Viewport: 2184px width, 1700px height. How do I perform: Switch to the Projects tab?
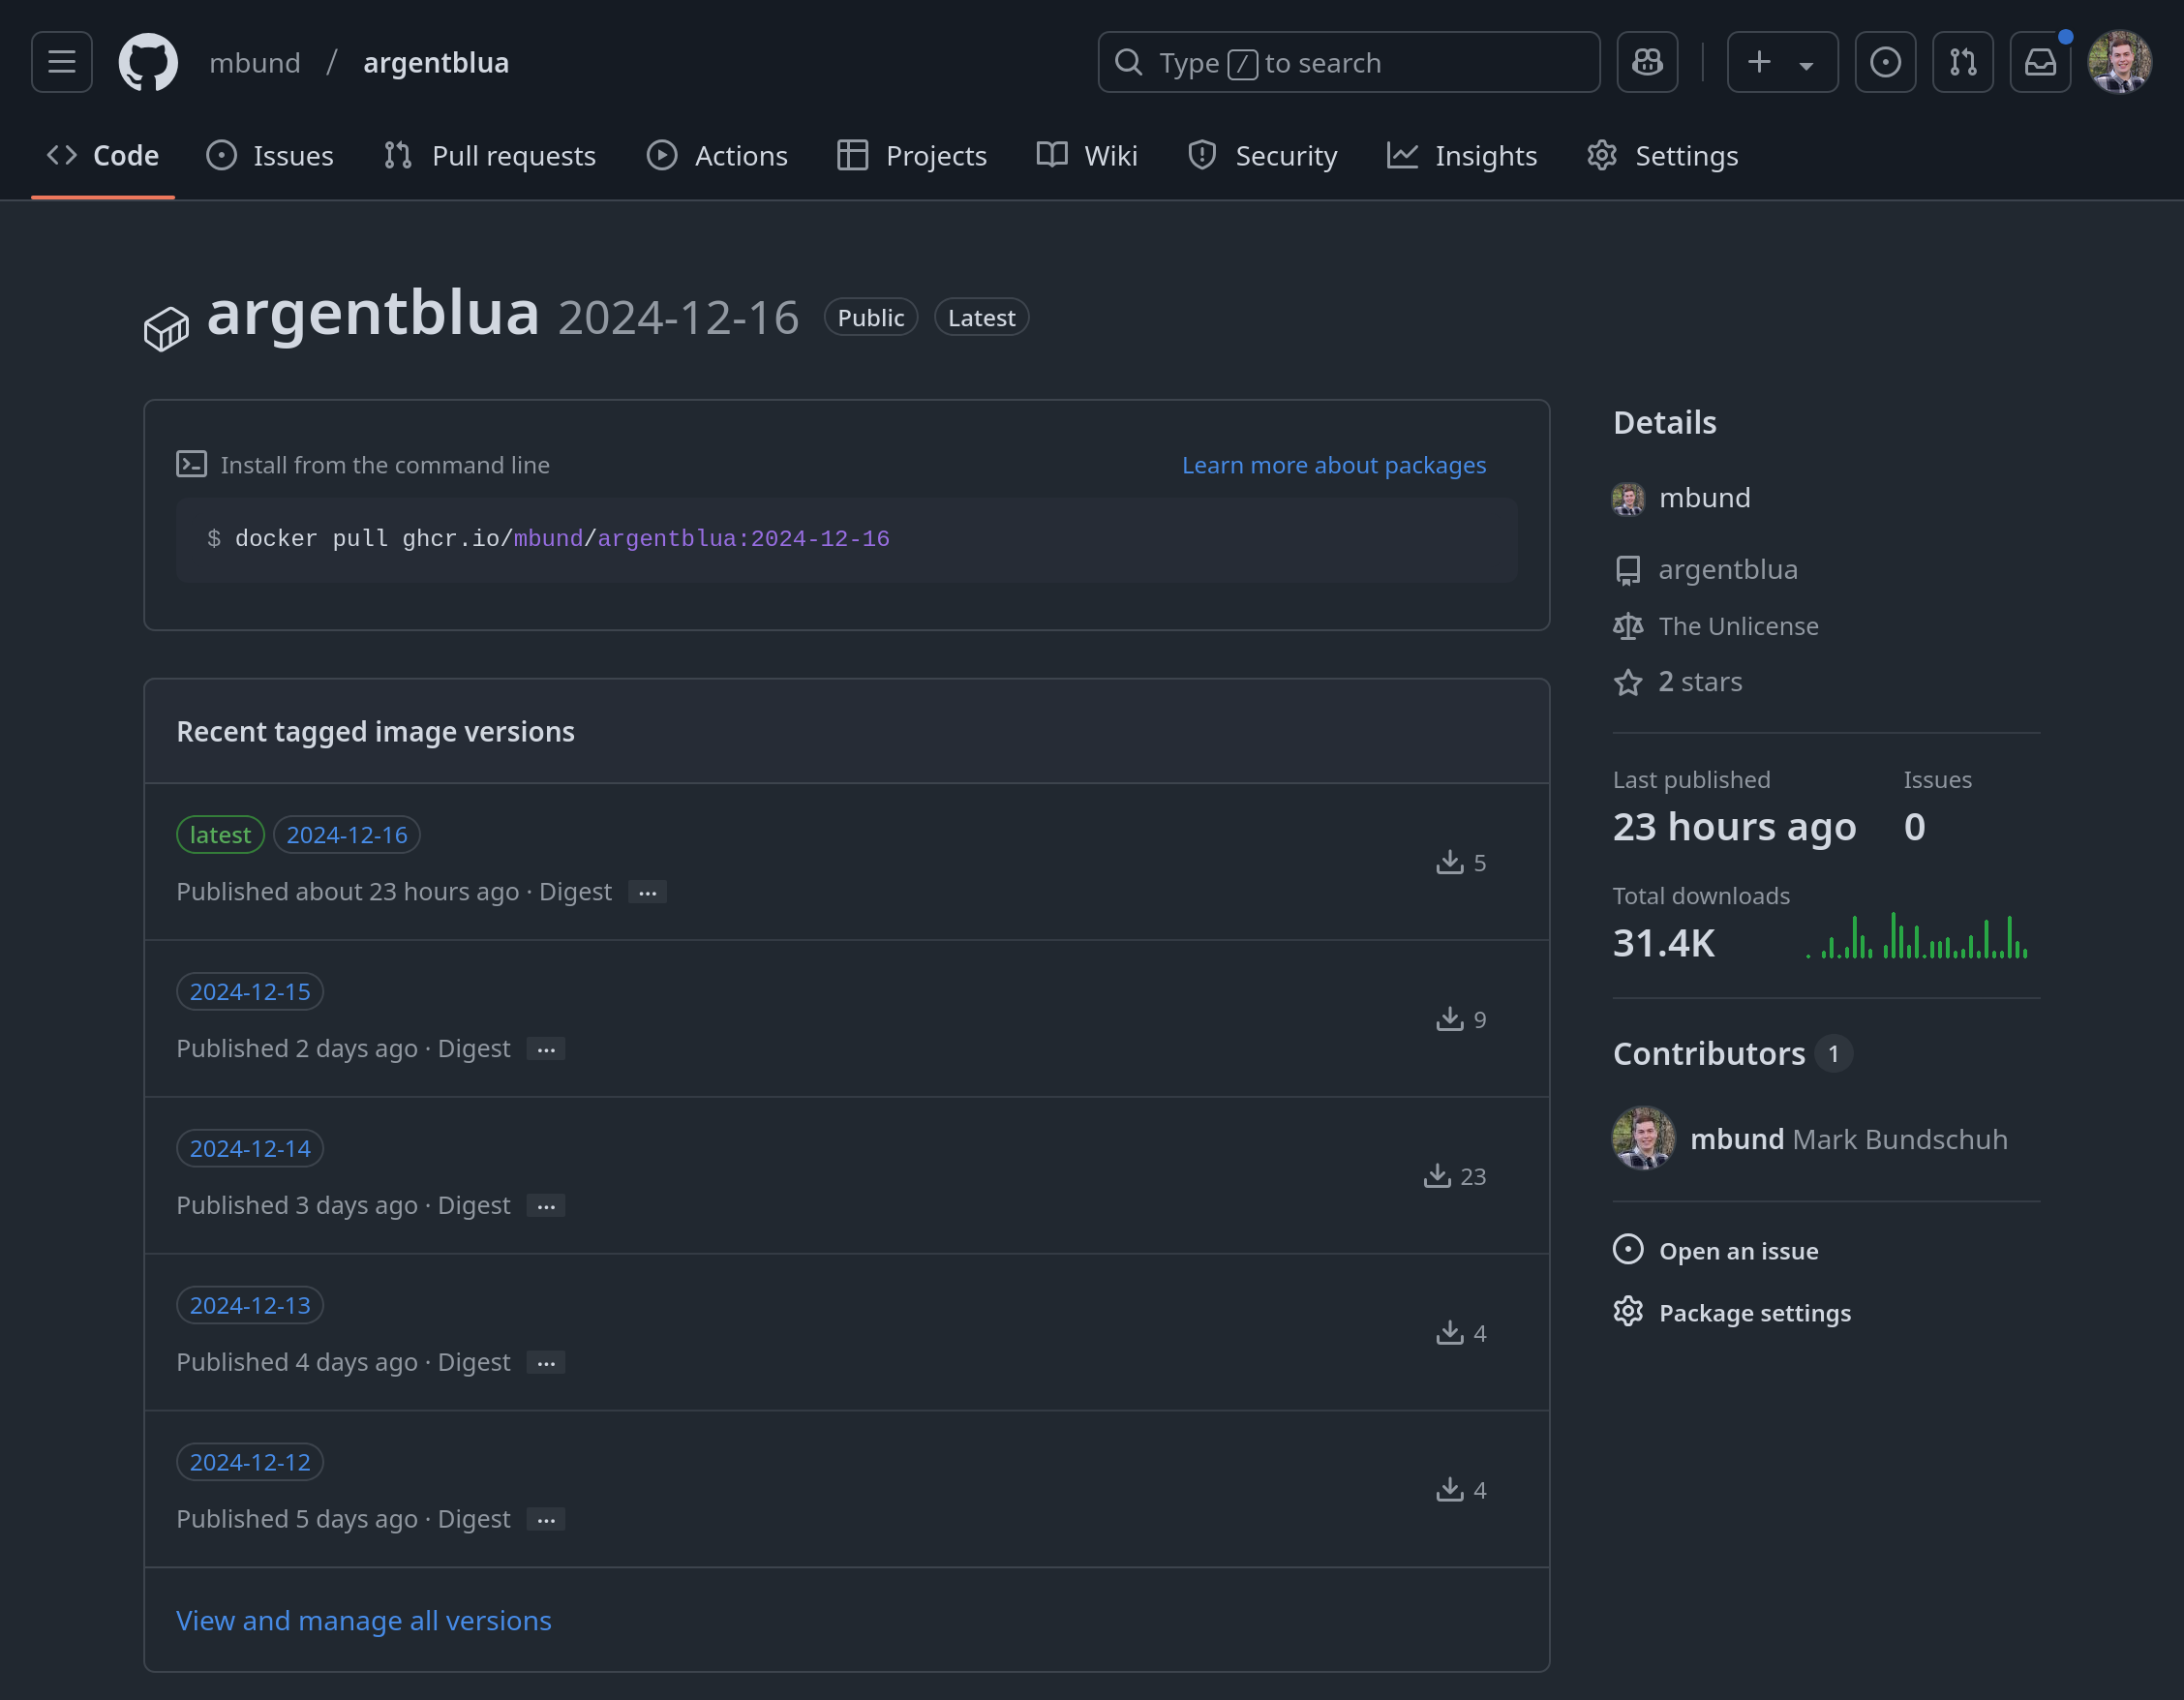pyautogui.click(x=912, y=156)
